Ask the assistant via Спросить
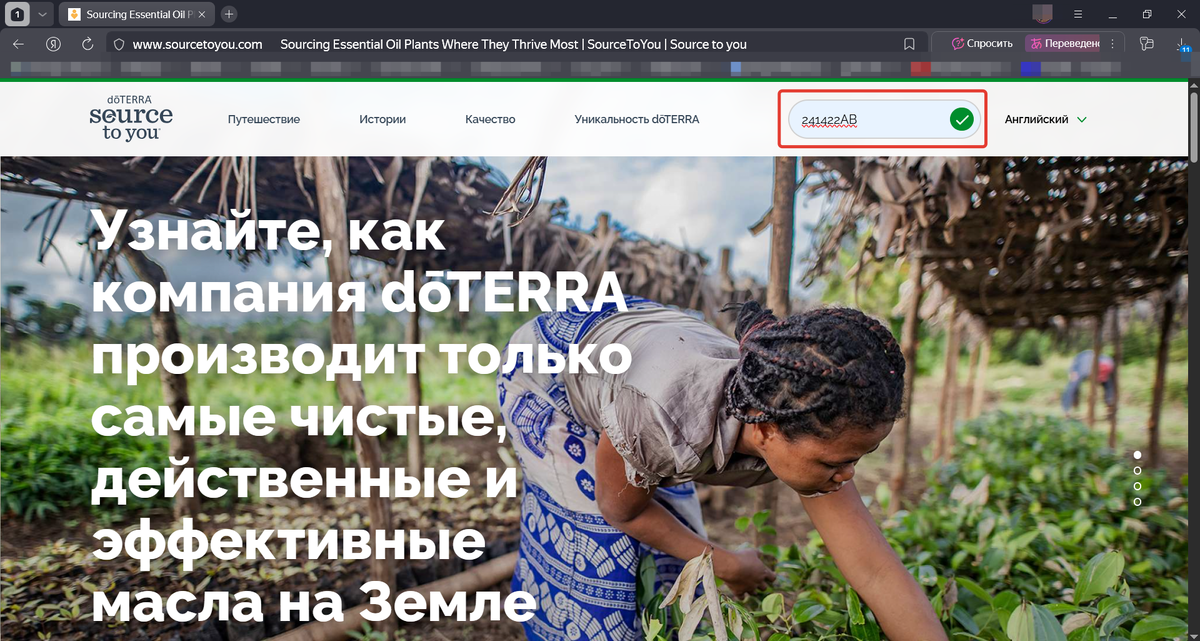1200x641 pixels. [982, 44]
